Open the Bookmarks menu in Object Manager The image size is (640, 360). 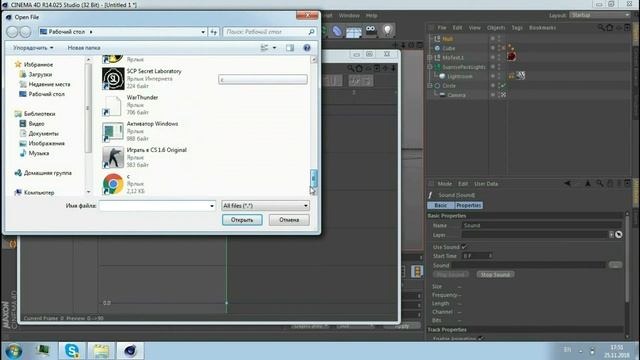542,28
